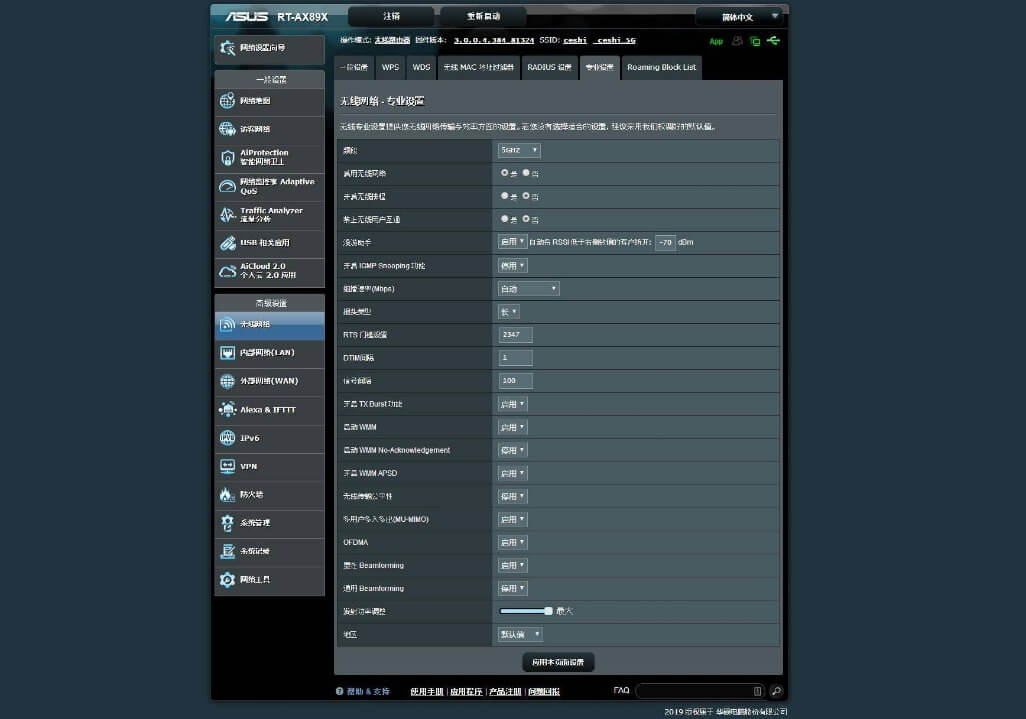Select first radio option for 启用无线网络

point(505,173)
